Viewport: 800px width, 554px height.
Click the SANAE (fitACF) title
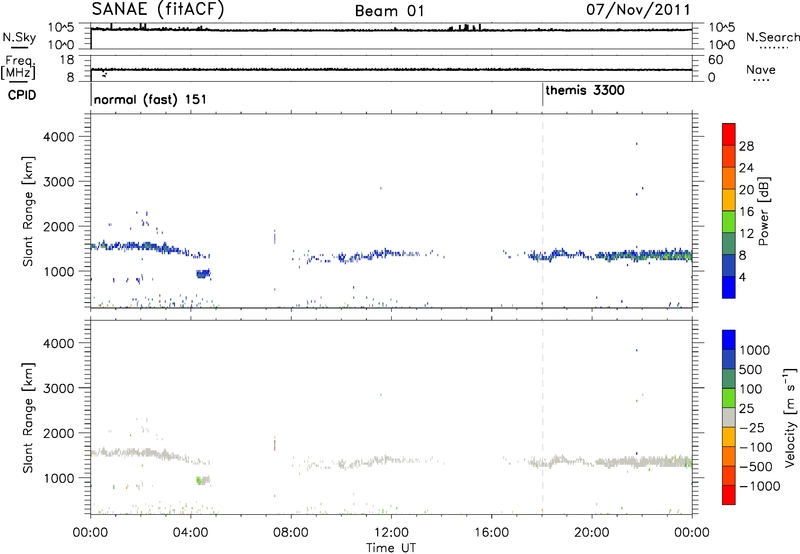click(x=158, y=9)
